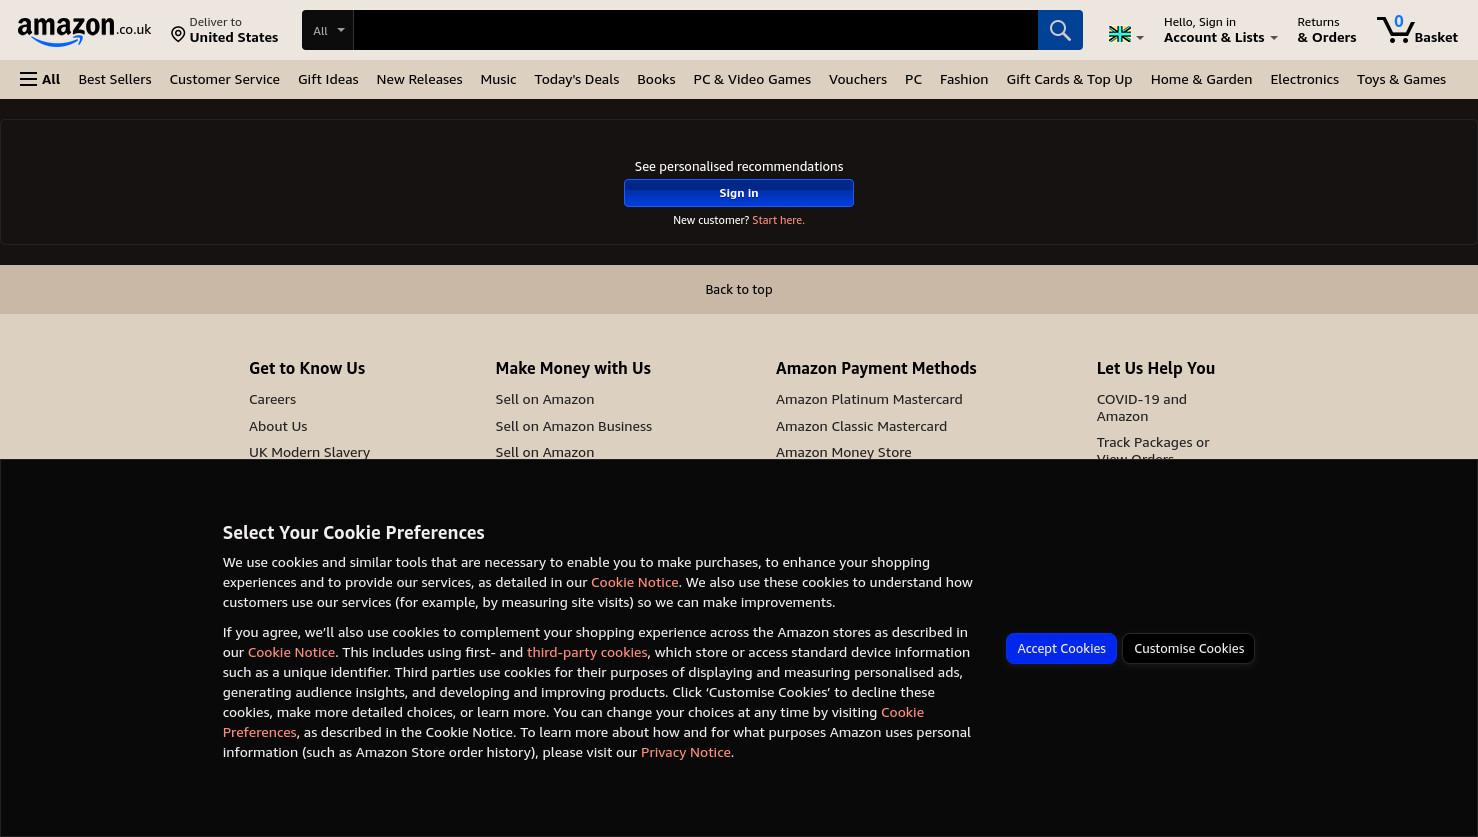Viewport: 1478px width, 837px height.
Task: Open COVID-19 and Amazon link
Action: tap(1141, 407)
